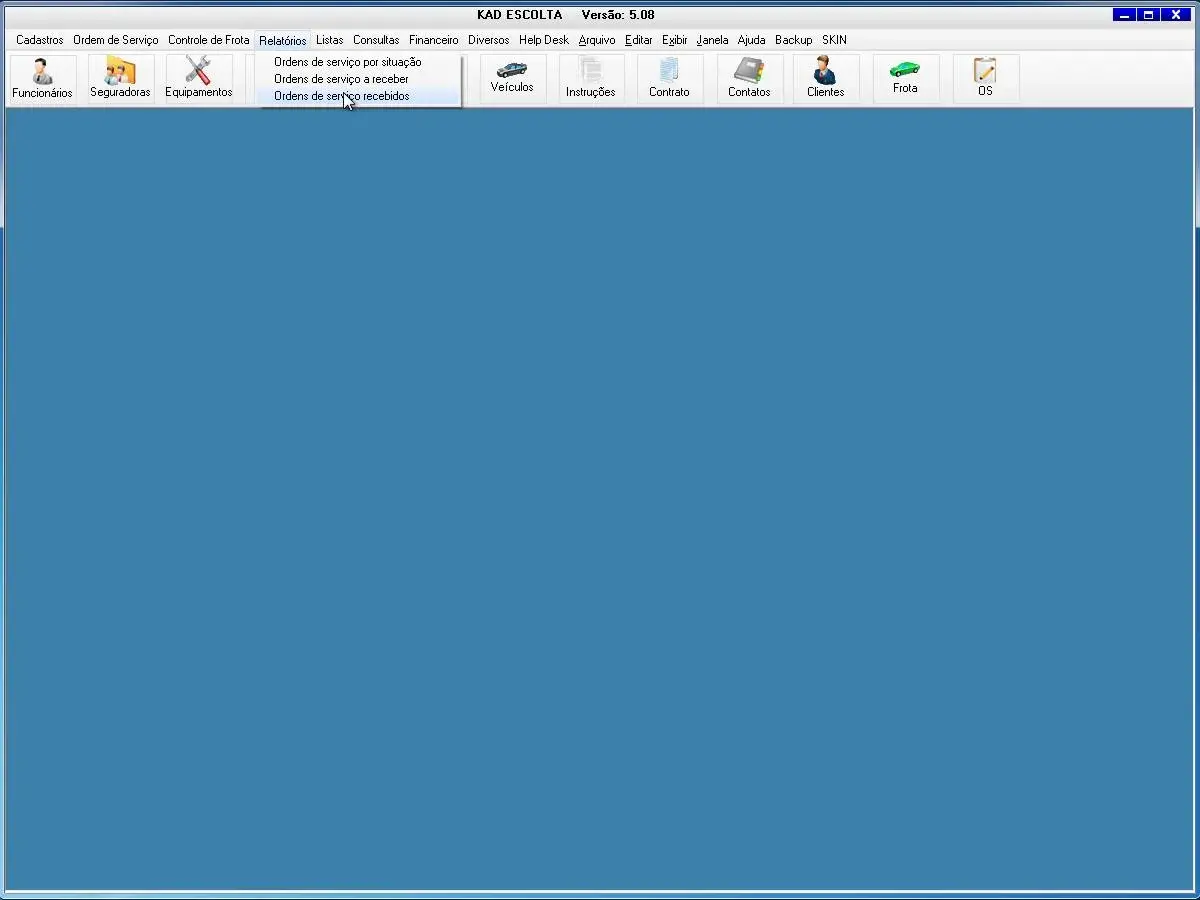
Task: Expand the Consultas menu
Action: 375,40
